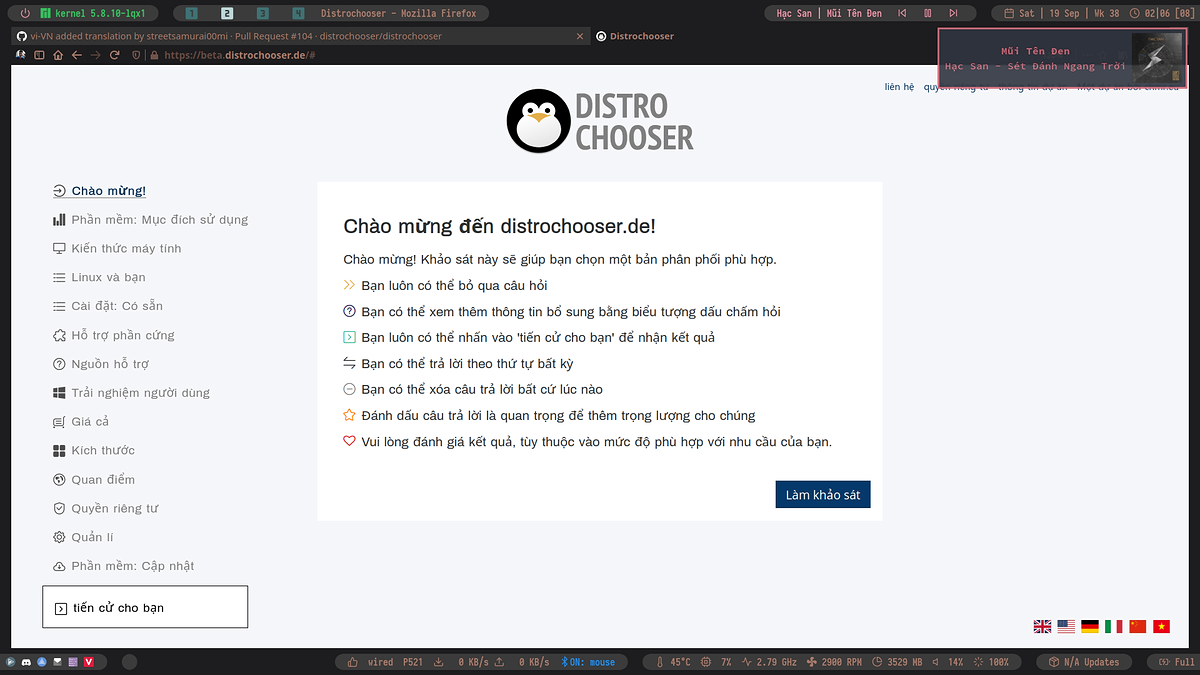Viewport: 1200px width, 675px height.
Task: Select the Giá cả category
Action: click(x=81, y=422)
